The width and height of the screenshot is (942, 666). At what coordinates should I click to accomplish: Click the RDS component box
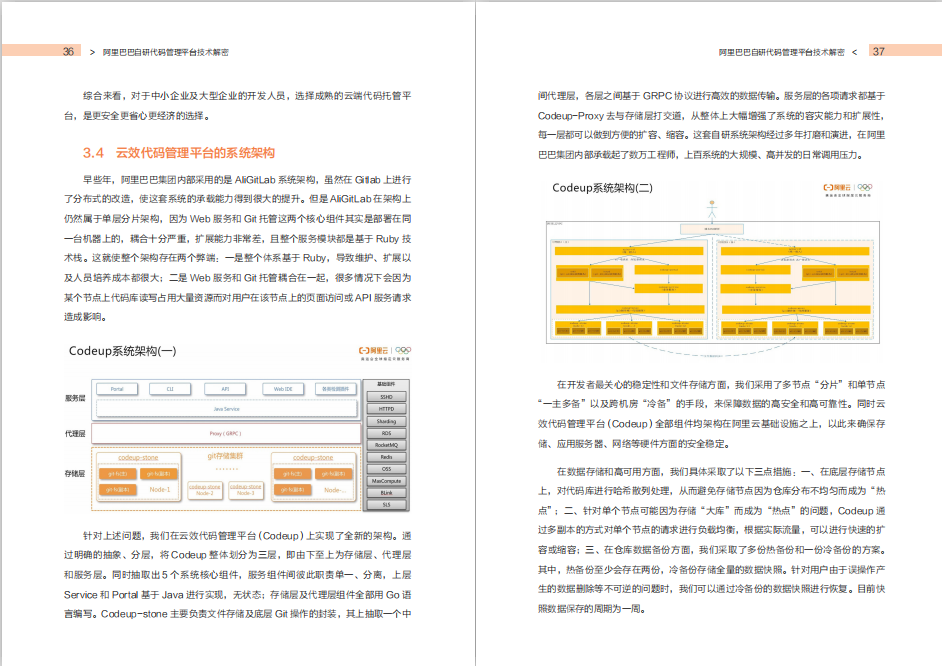click(386, 433)
